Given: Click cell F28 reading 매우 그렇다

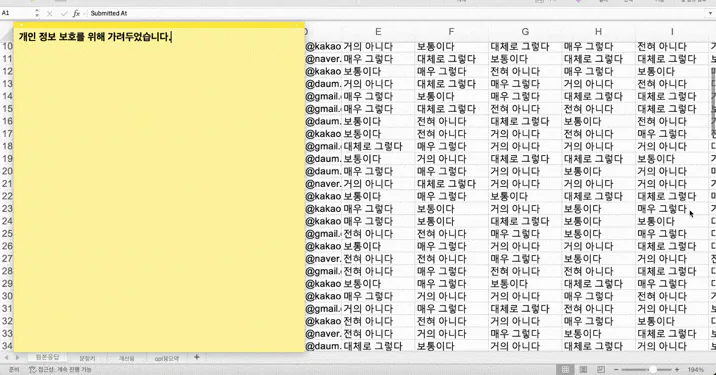Looking at the screenshot, I should pyautogui.click(x=452, y=271).
